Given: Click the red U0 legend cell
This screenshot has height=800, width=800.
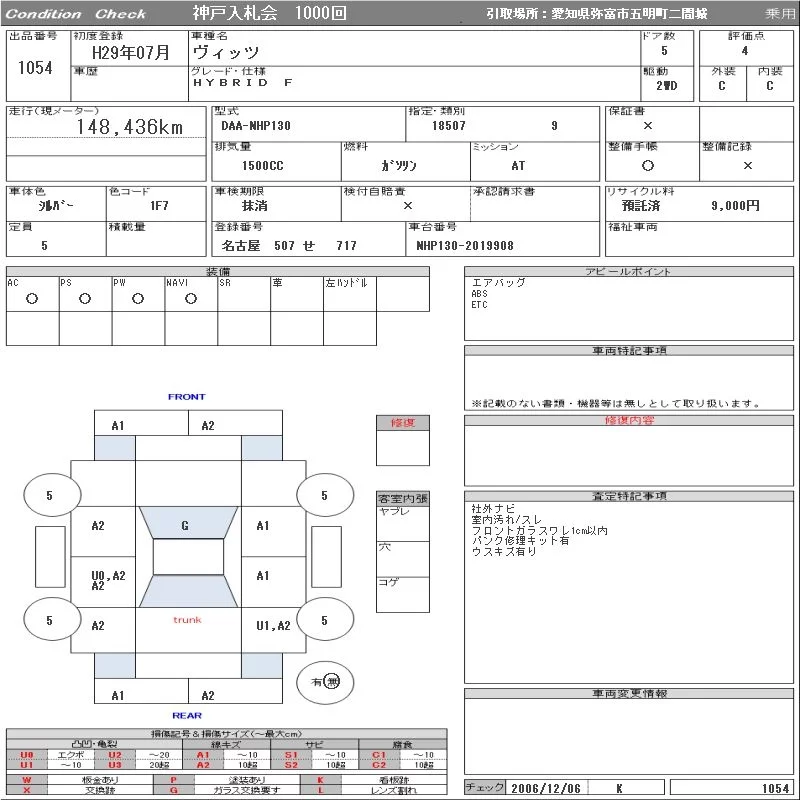Looking at the screenshot, I should click(x=27, y=755).
